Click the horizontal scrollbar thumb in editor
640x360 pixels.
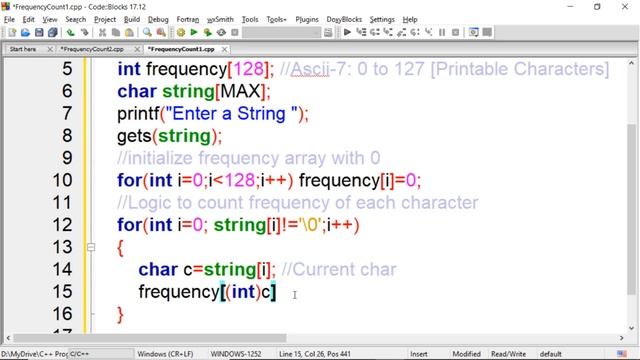point(149,338)
